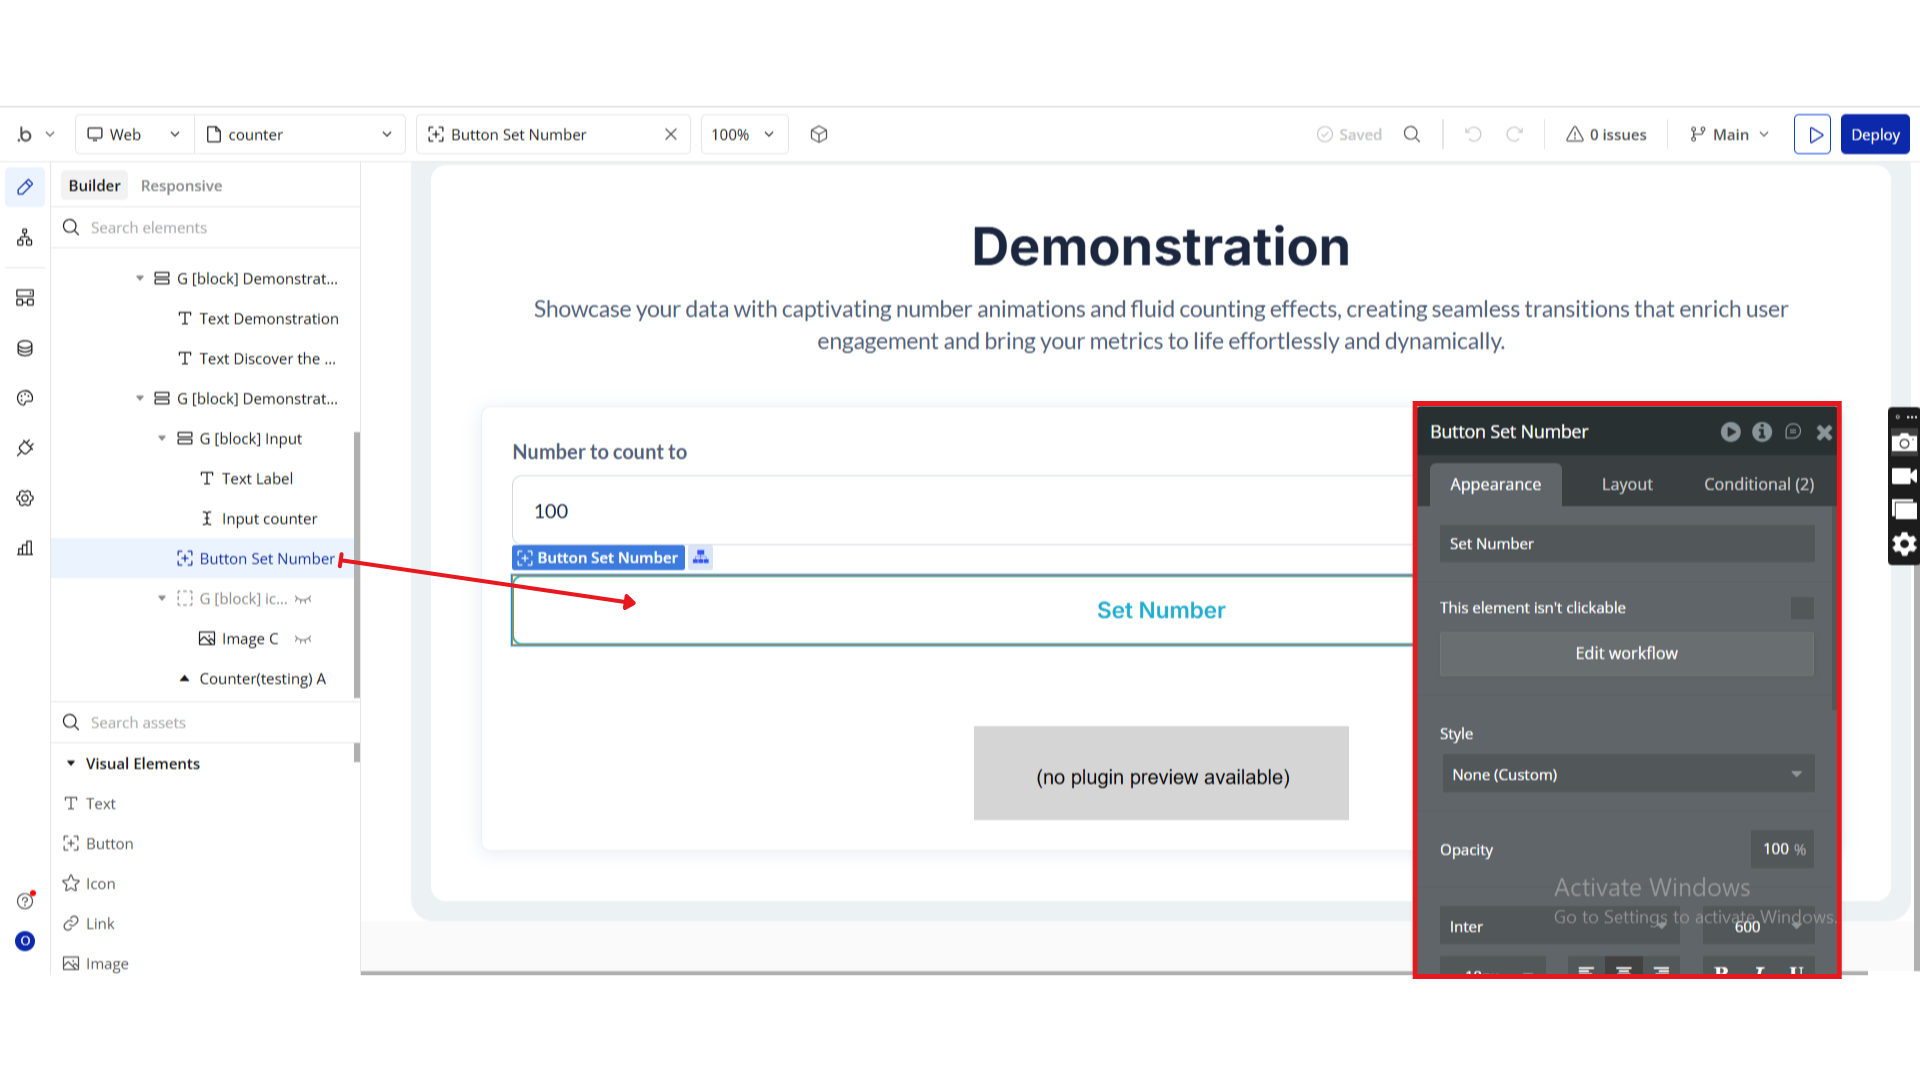Toggle visibility eye on Image C

click(303, 639)
